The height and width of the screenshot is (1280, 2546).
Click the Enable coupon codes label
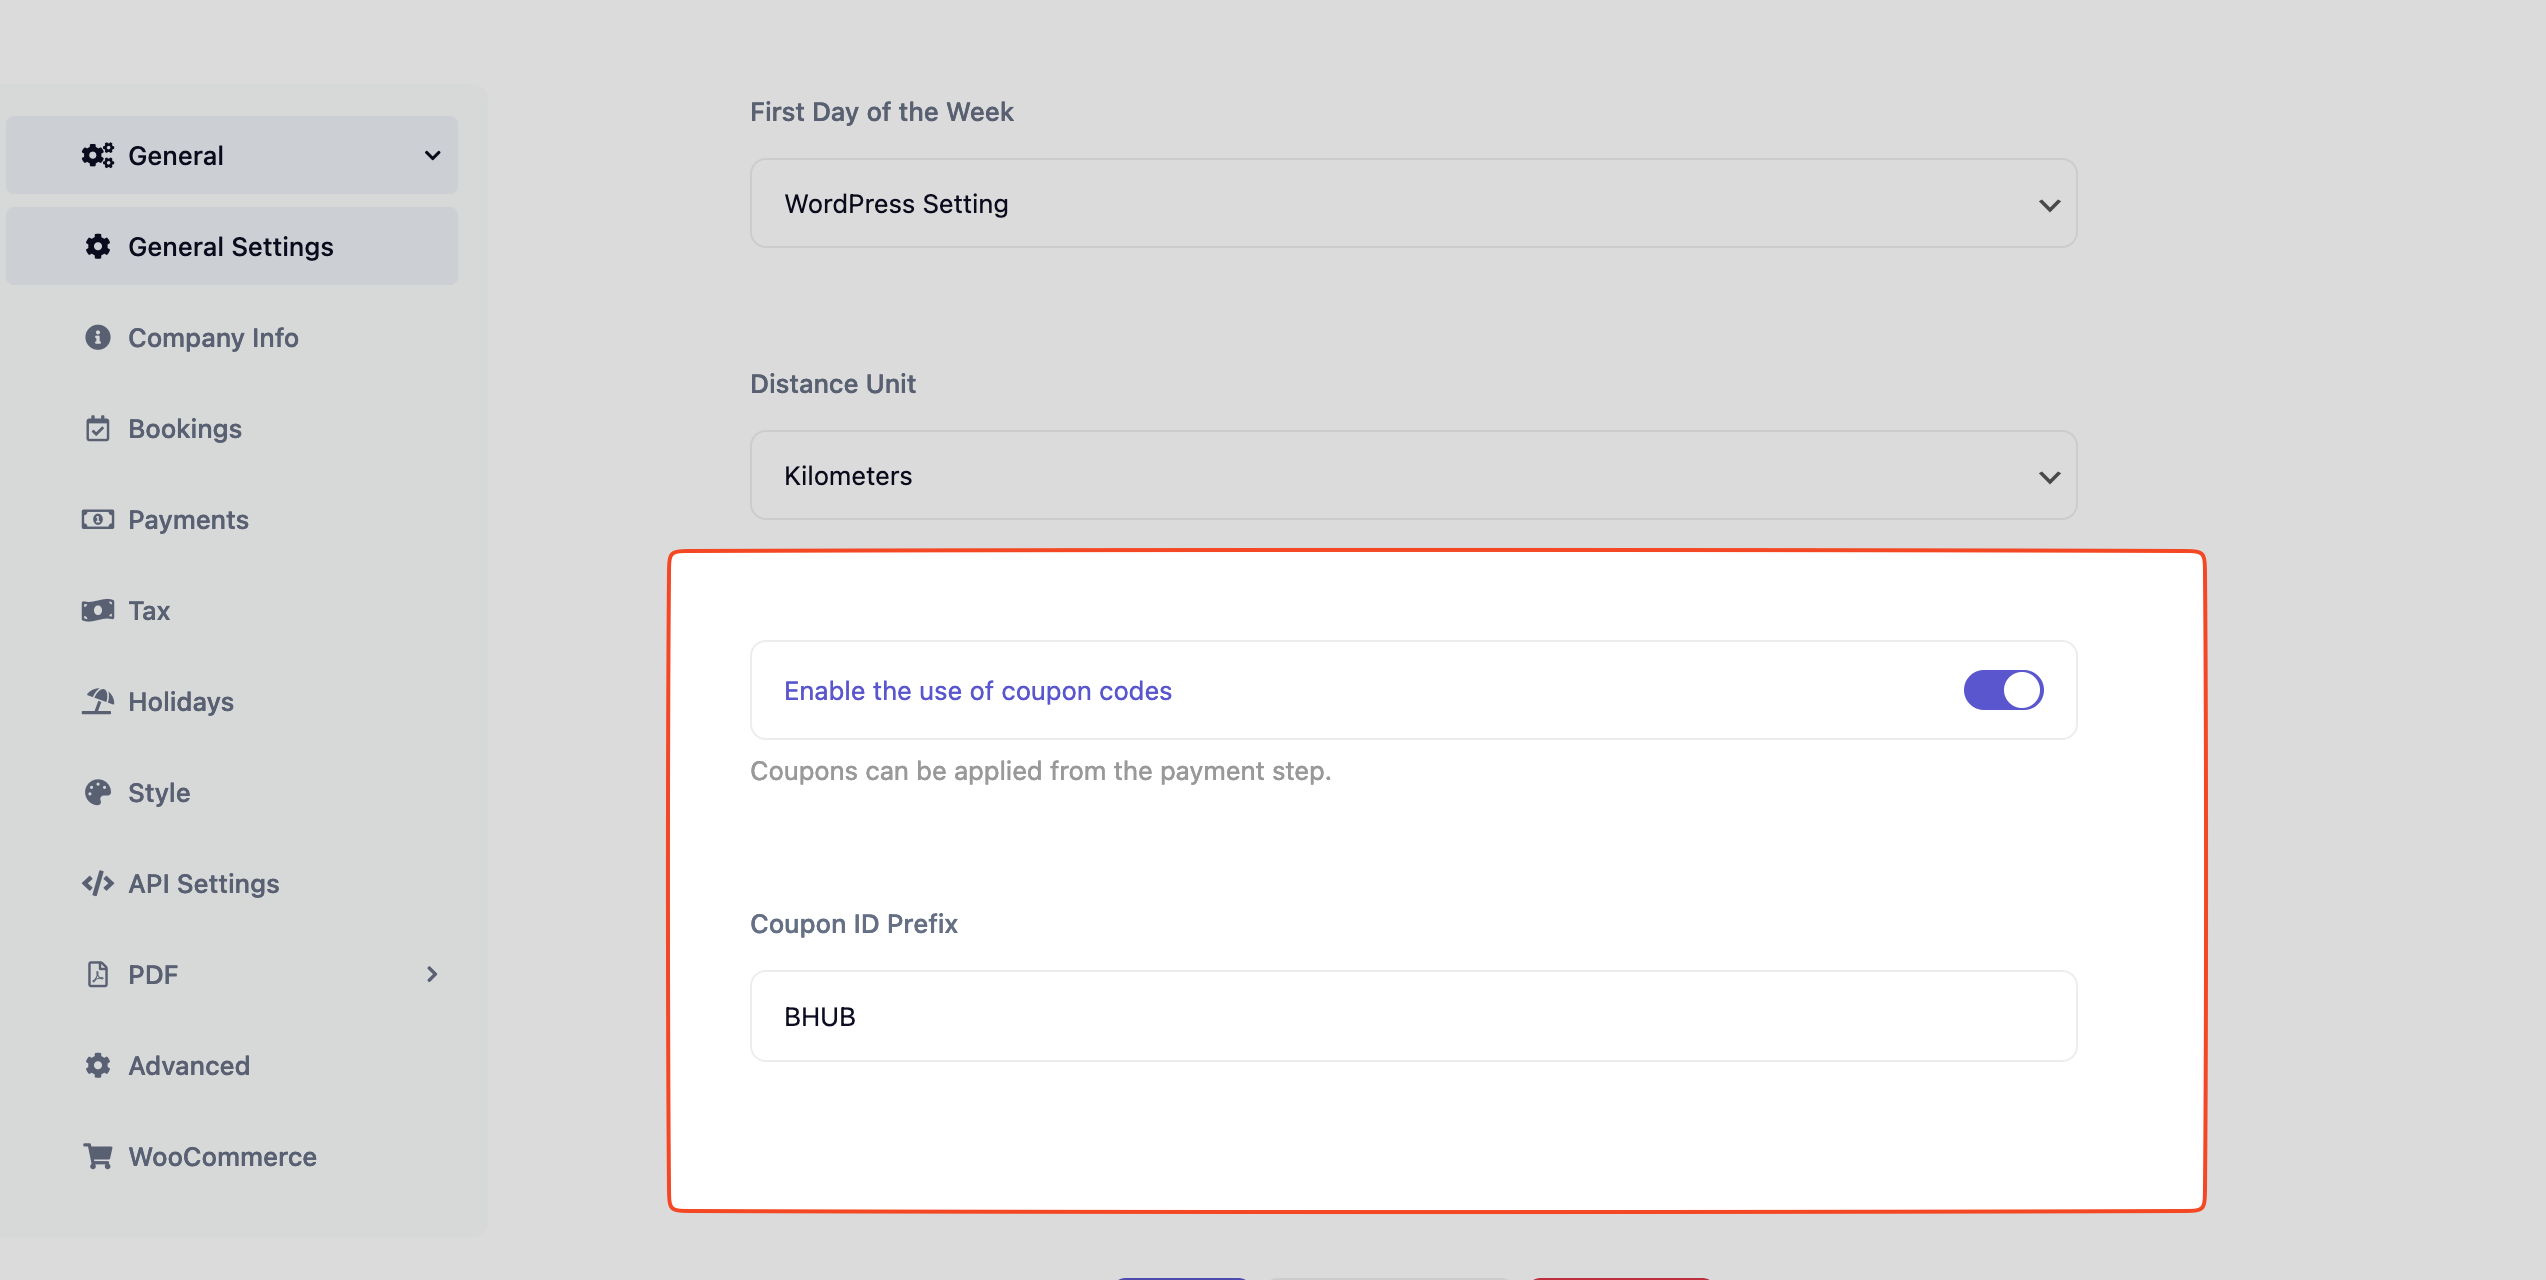pyautogui.click(x=977, y=691)
